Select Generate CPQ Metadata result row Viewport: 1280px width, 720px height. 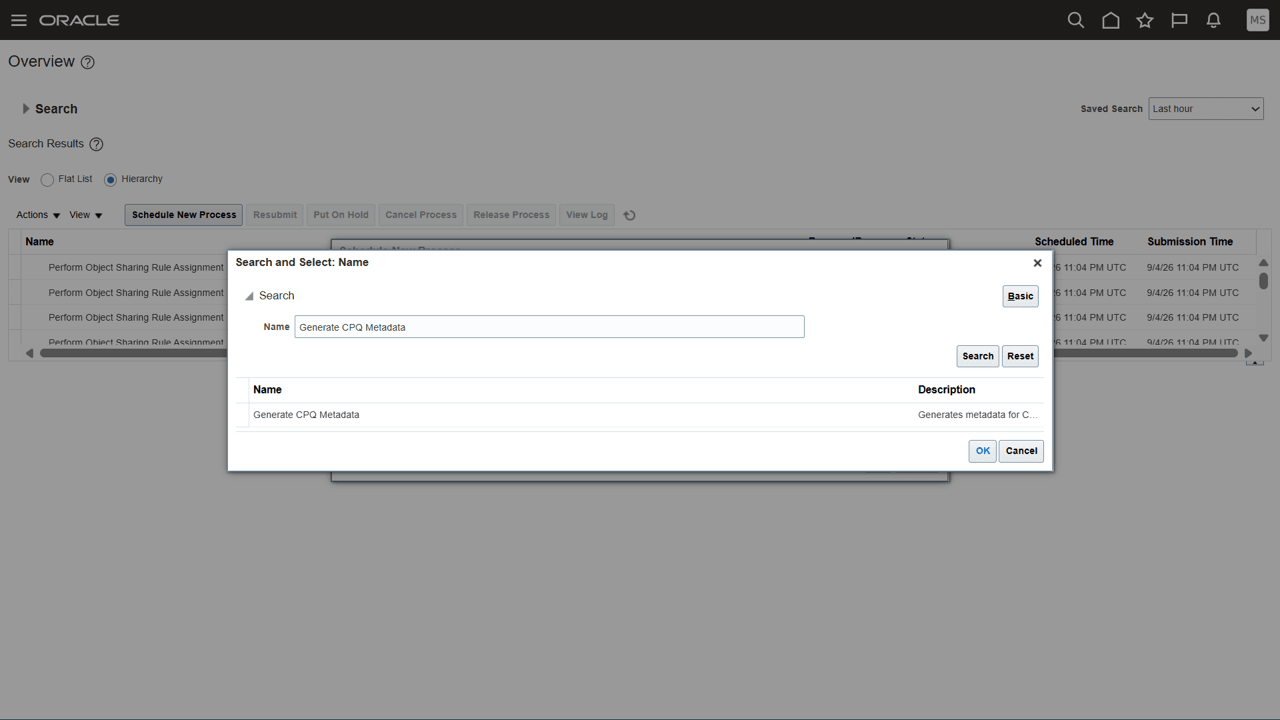[x=640, y=415]
